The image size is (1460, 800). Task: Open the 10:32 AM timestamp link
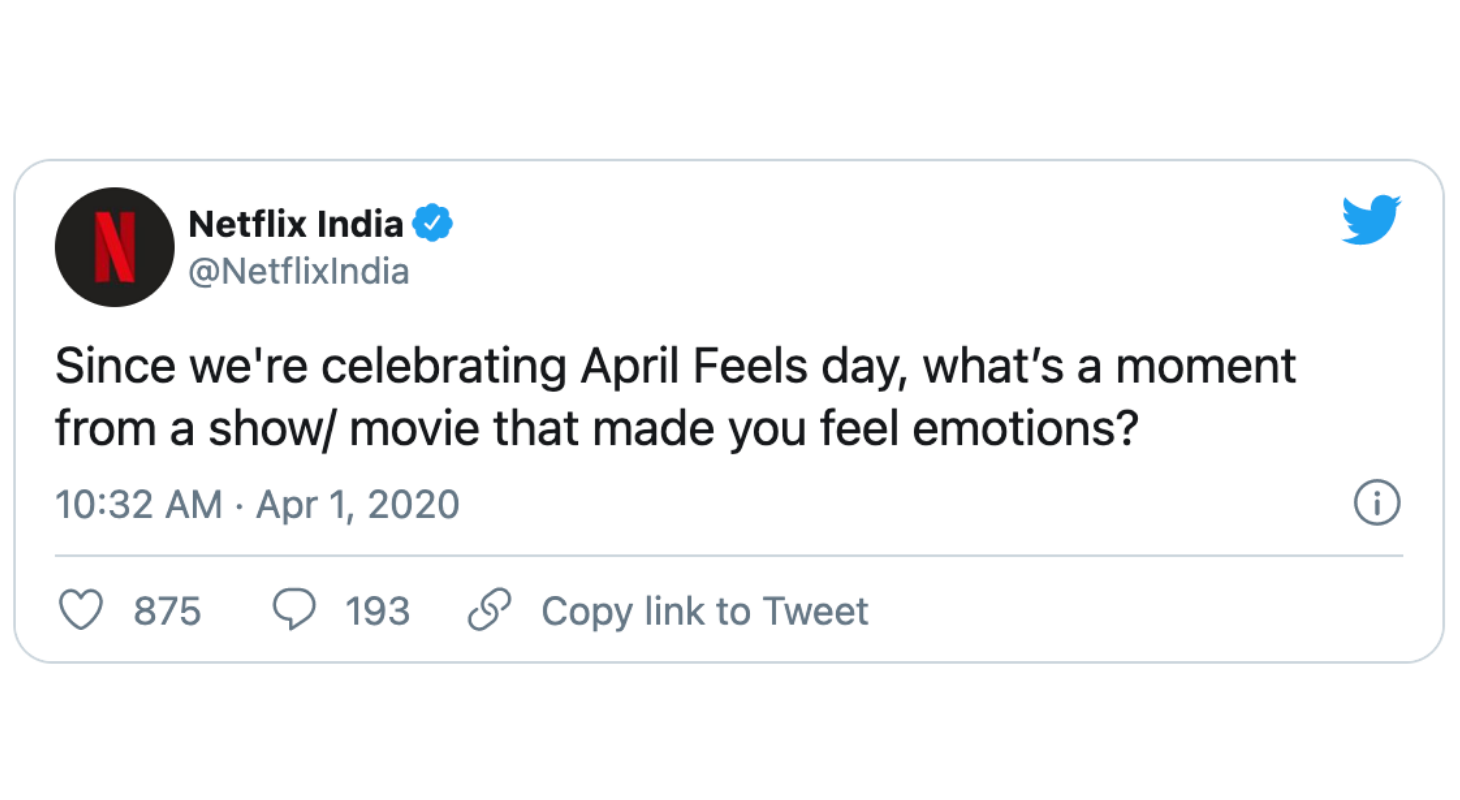(x=139, y=505)
